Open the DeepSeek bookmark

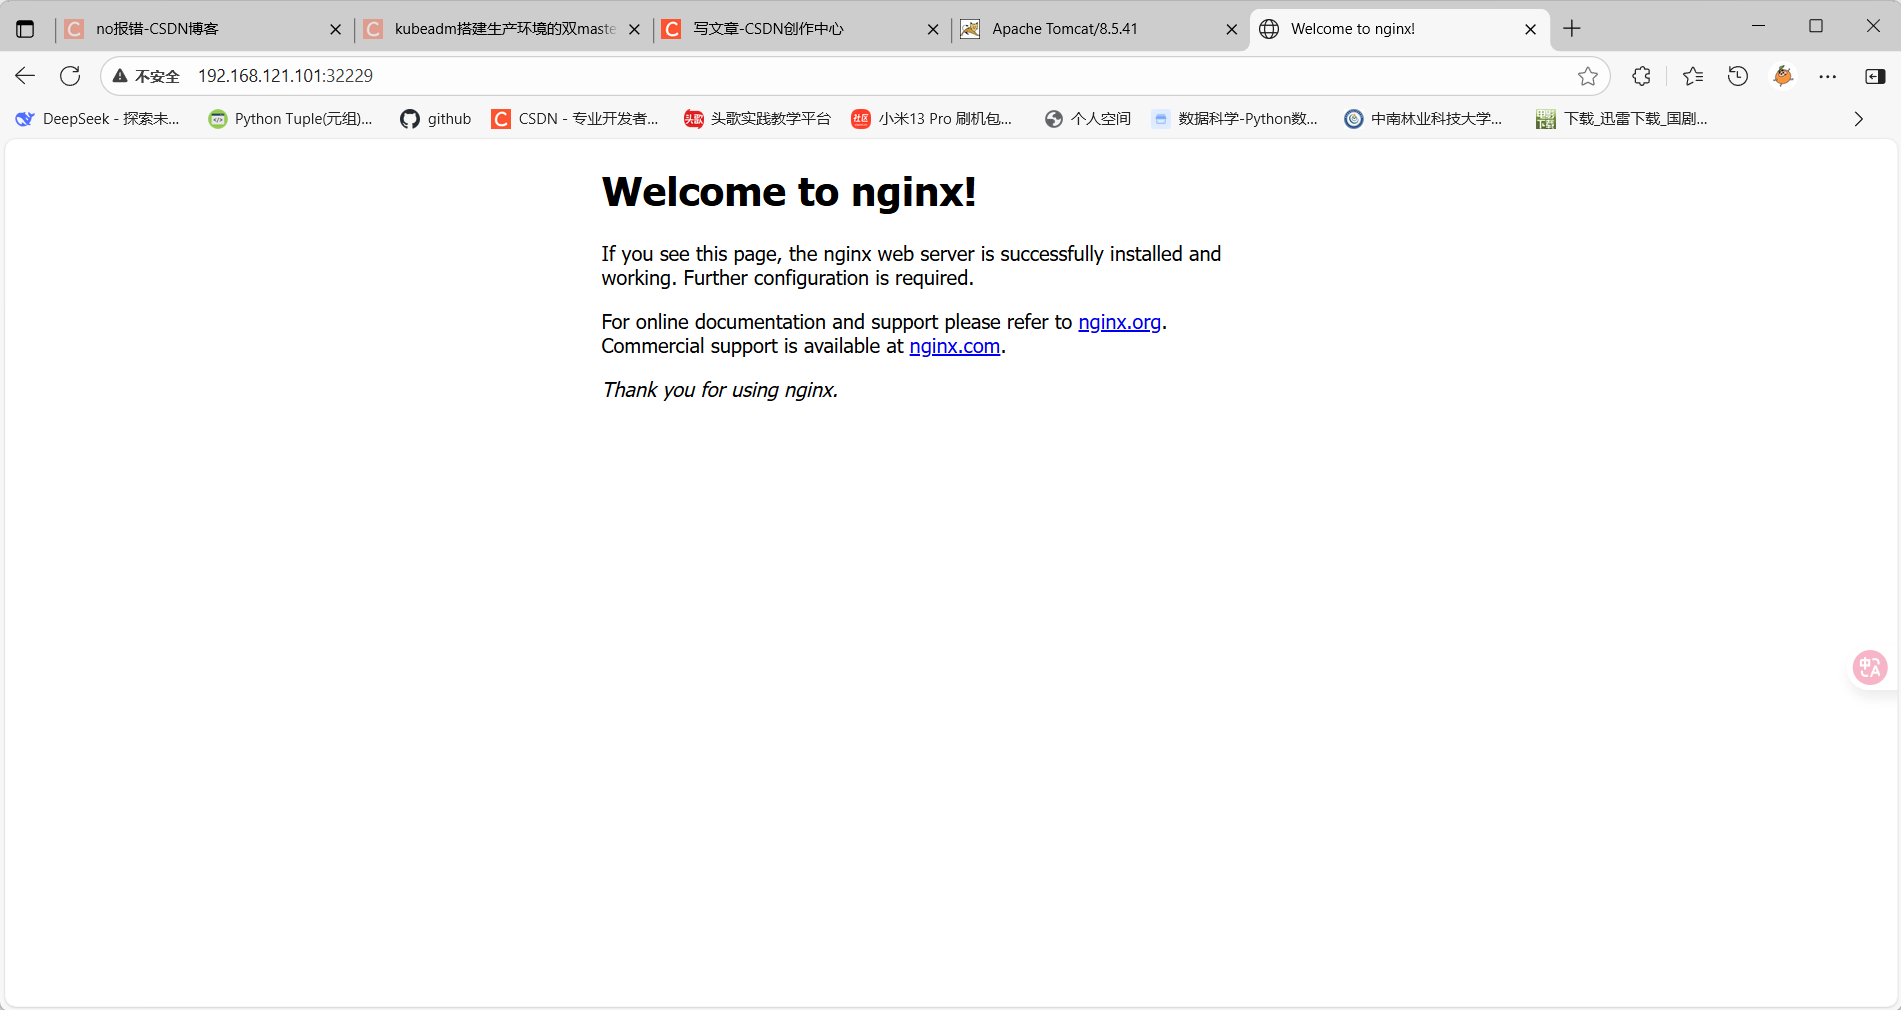click(97, 119)
